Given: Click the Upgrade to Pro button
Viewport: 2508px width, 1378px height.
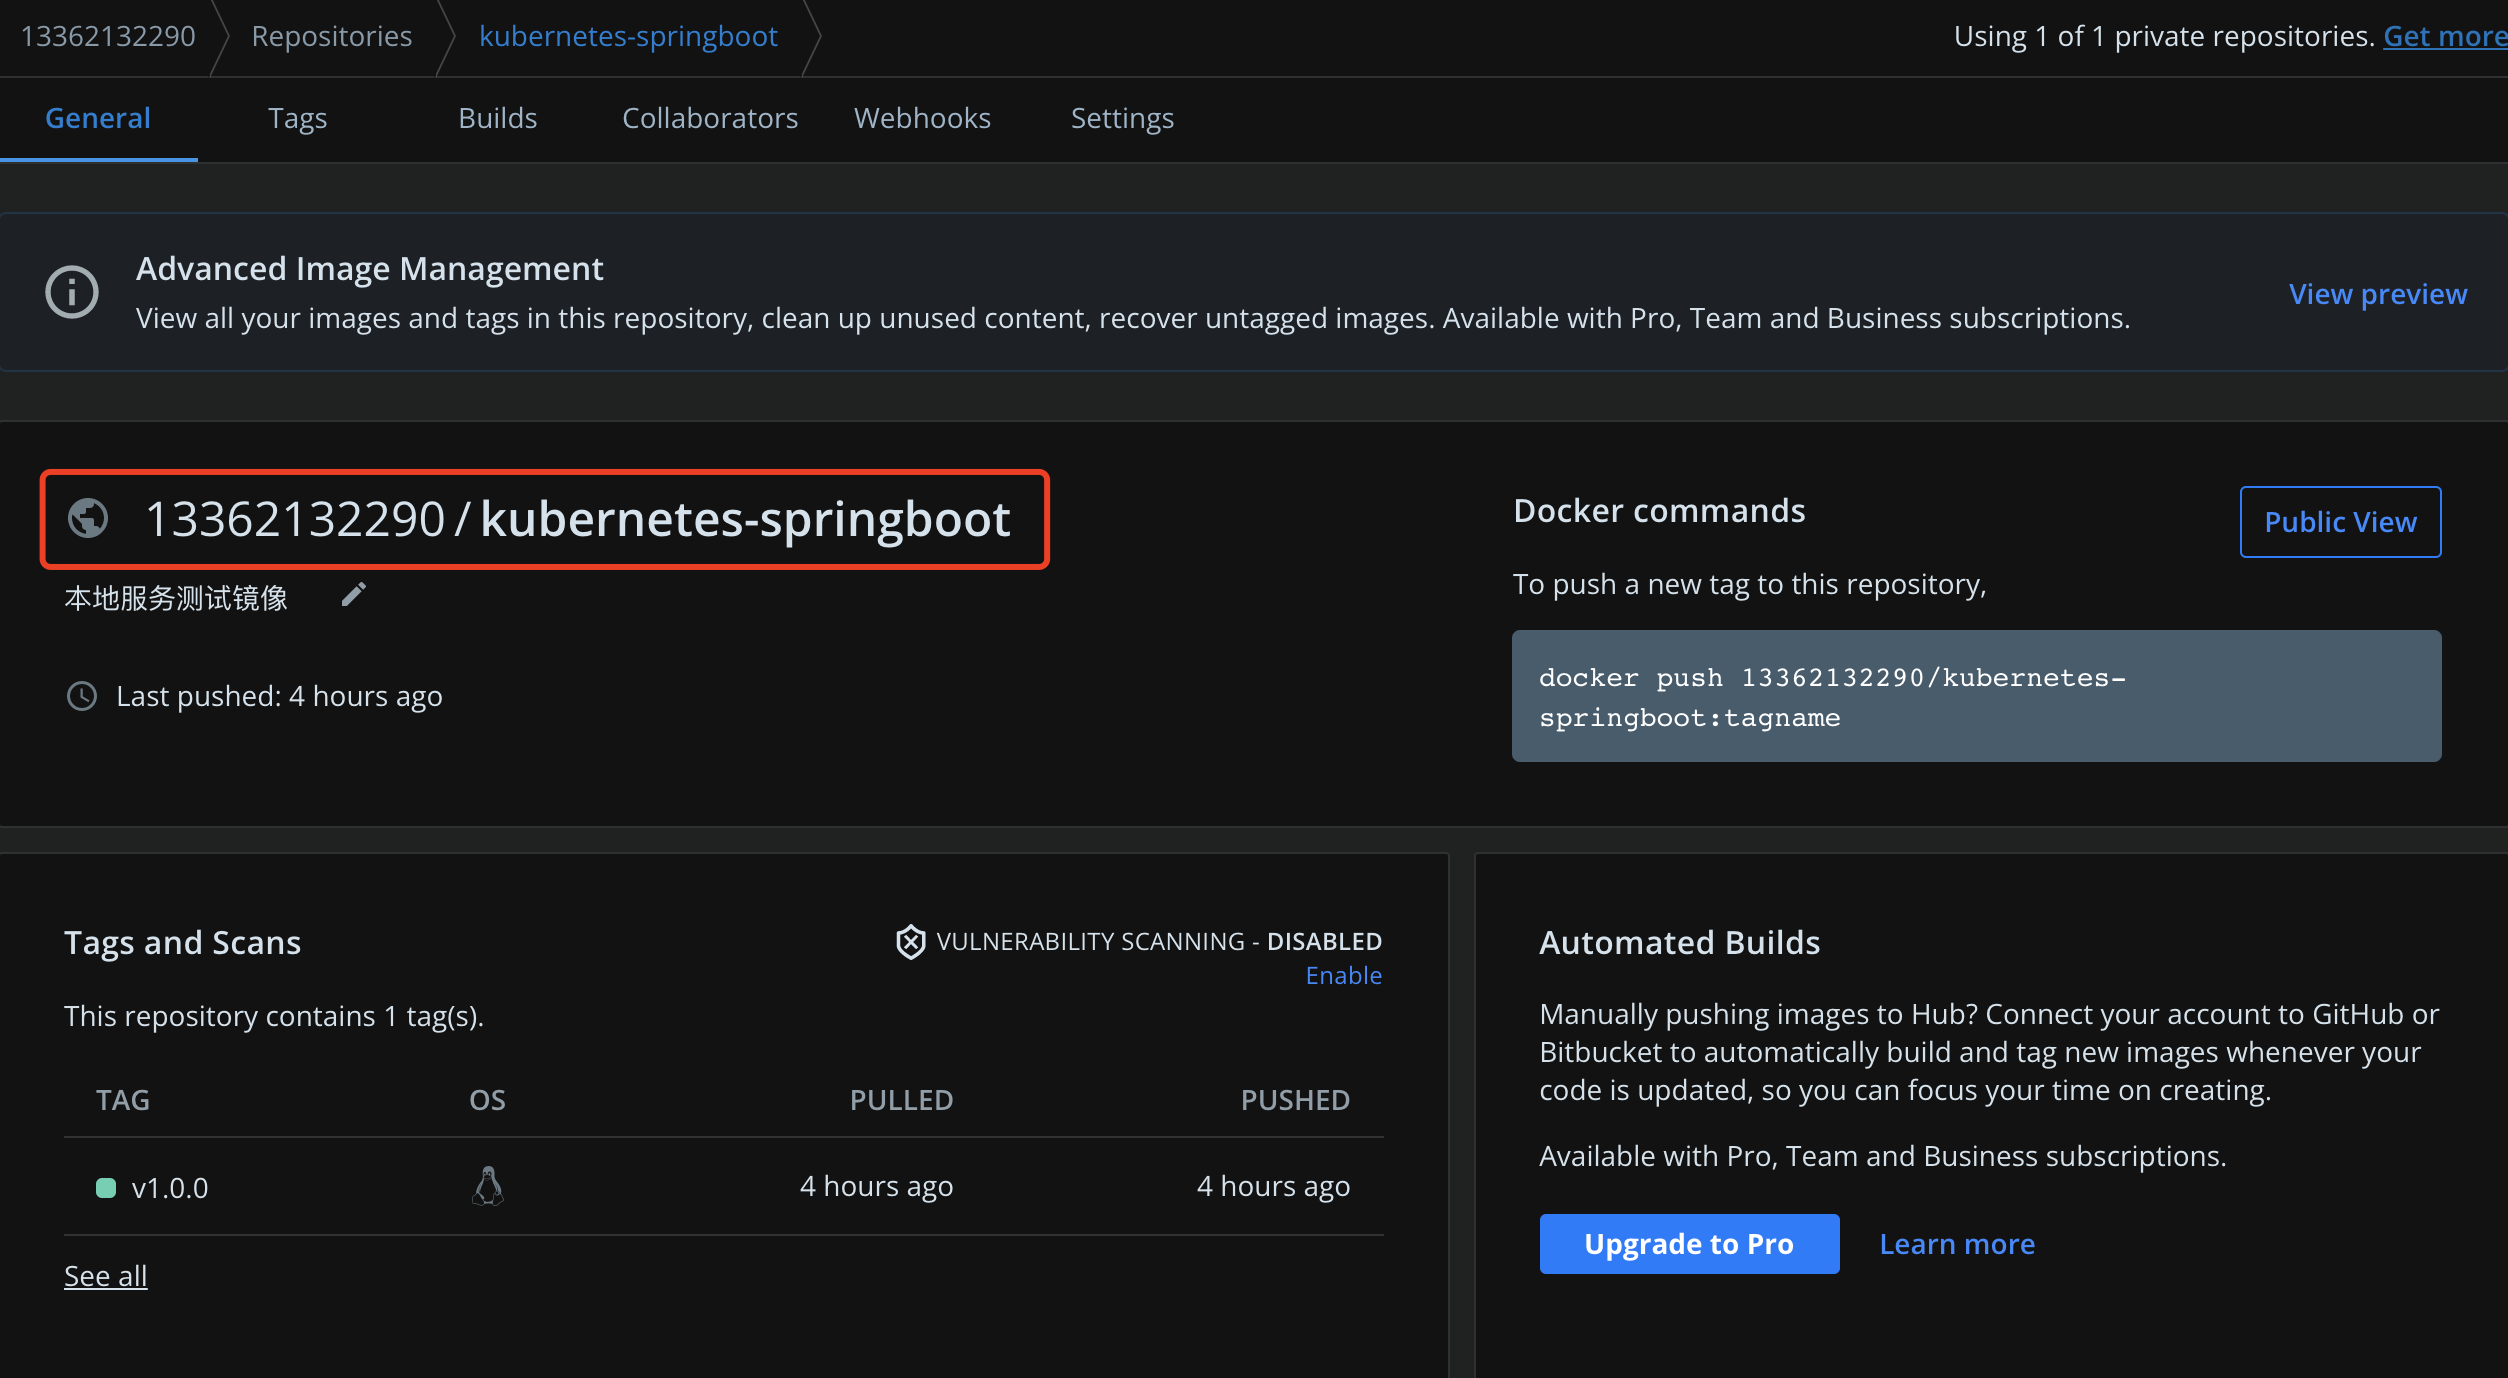Looking at the screenshot, I should pyautogui.click(x=1689, y=1244).
